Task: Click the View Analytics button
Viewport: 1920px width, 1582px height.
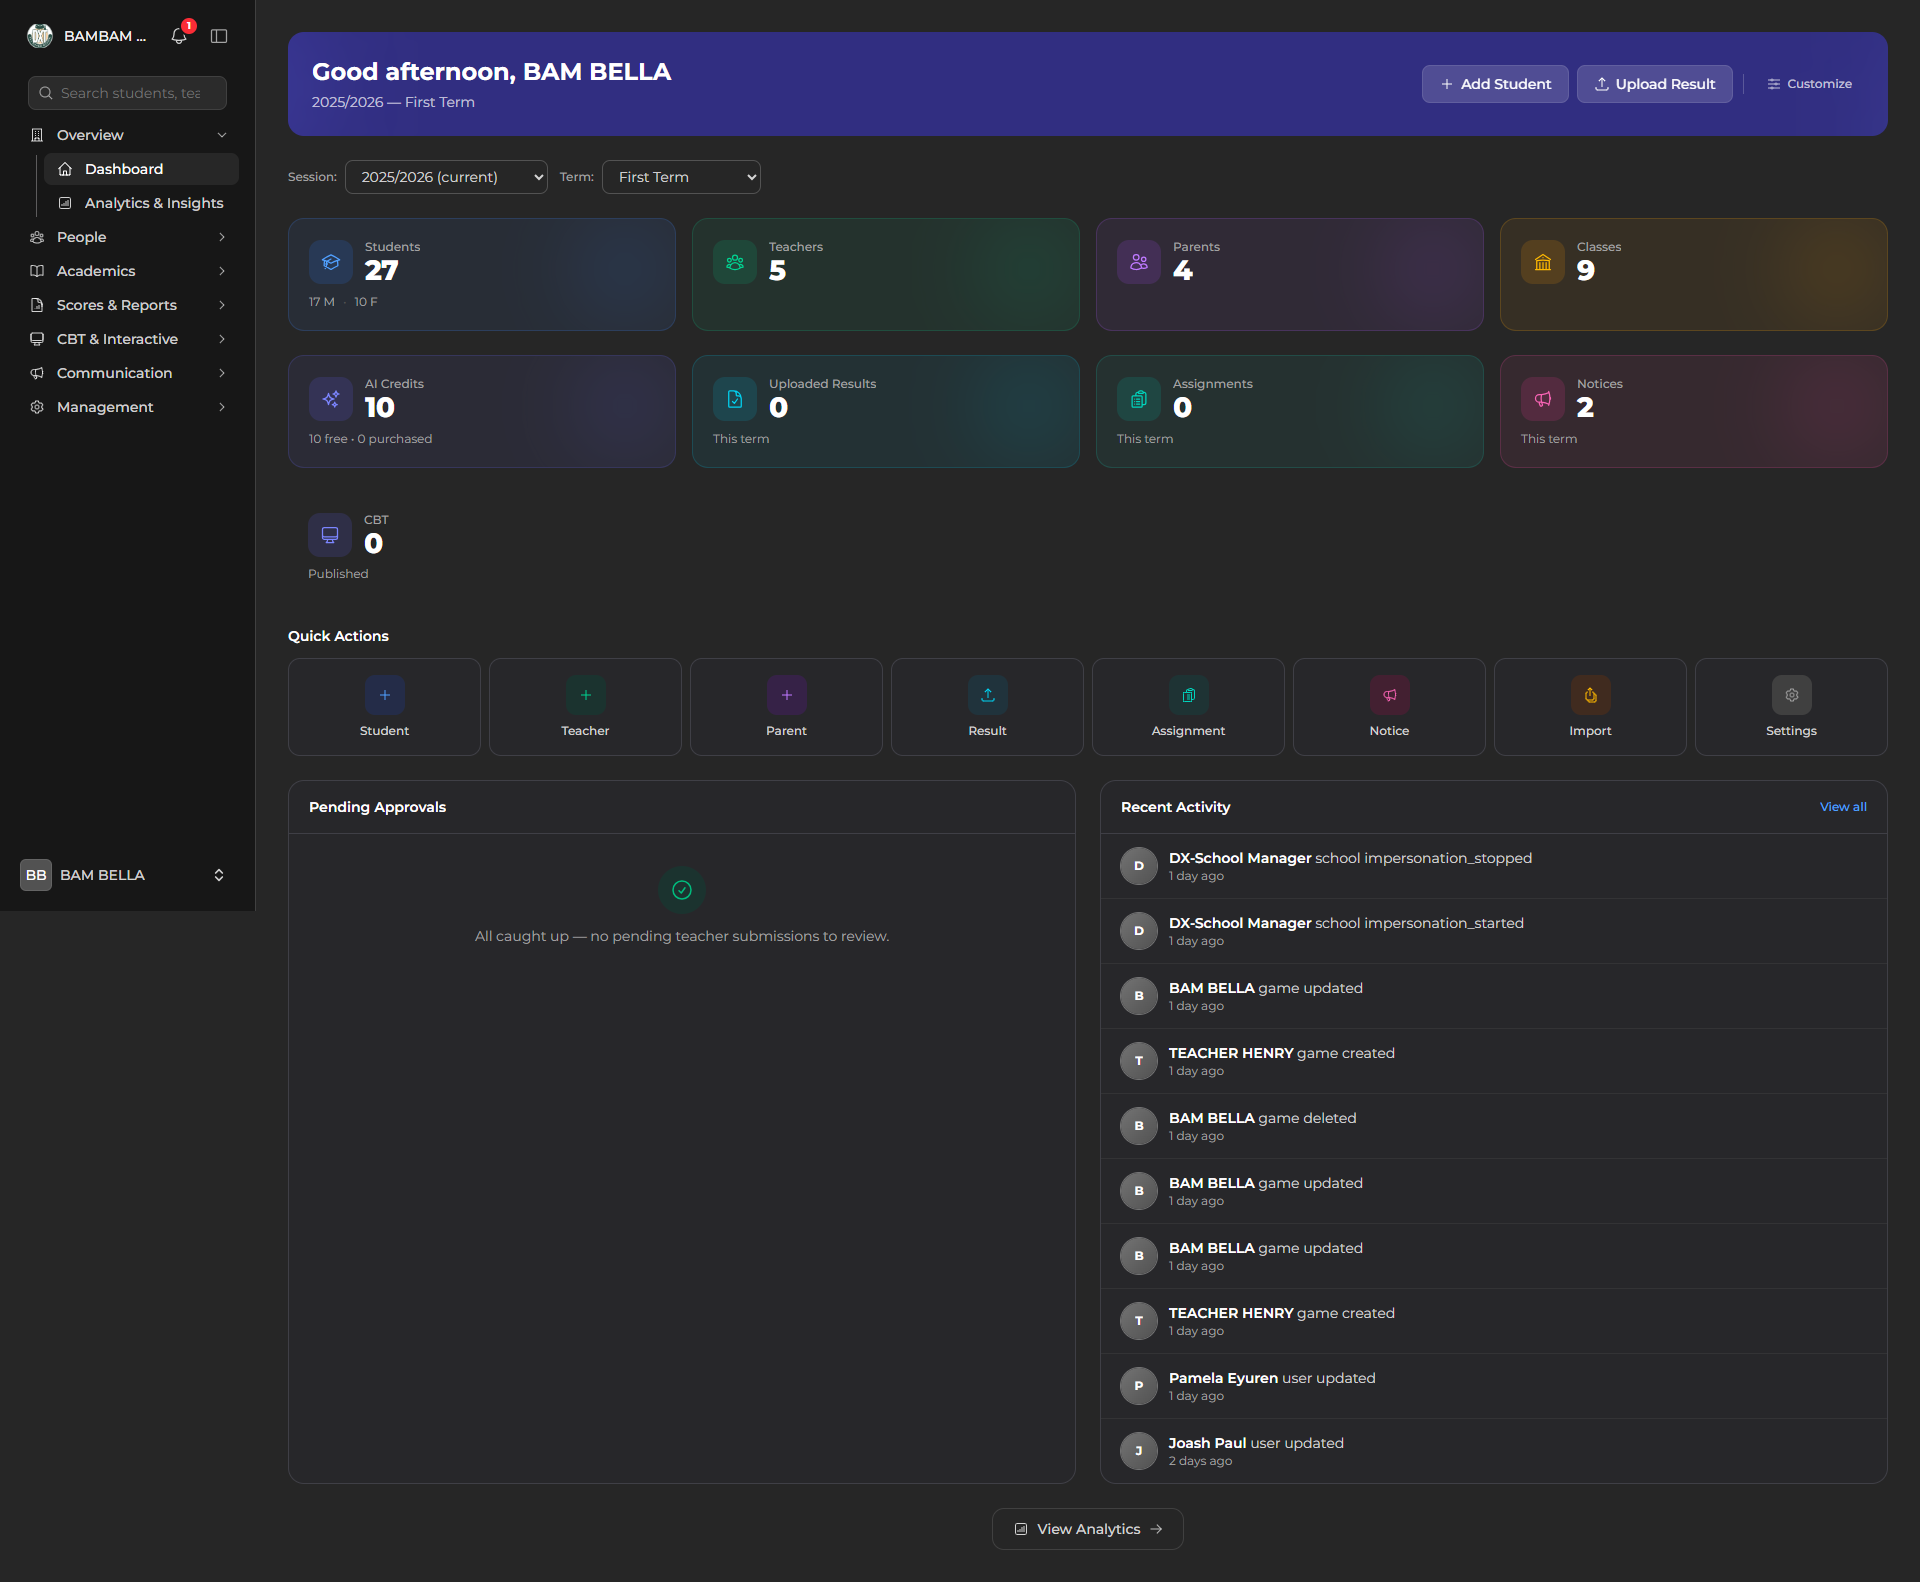Action: click(1088, 1529)
